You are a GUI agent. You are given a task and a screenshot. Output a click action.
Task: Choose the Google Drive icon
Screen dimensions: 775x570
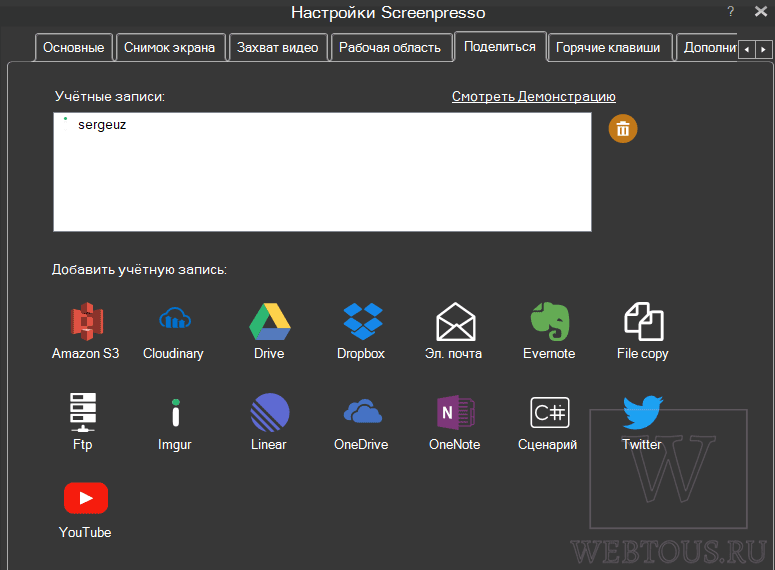[269, 321]
